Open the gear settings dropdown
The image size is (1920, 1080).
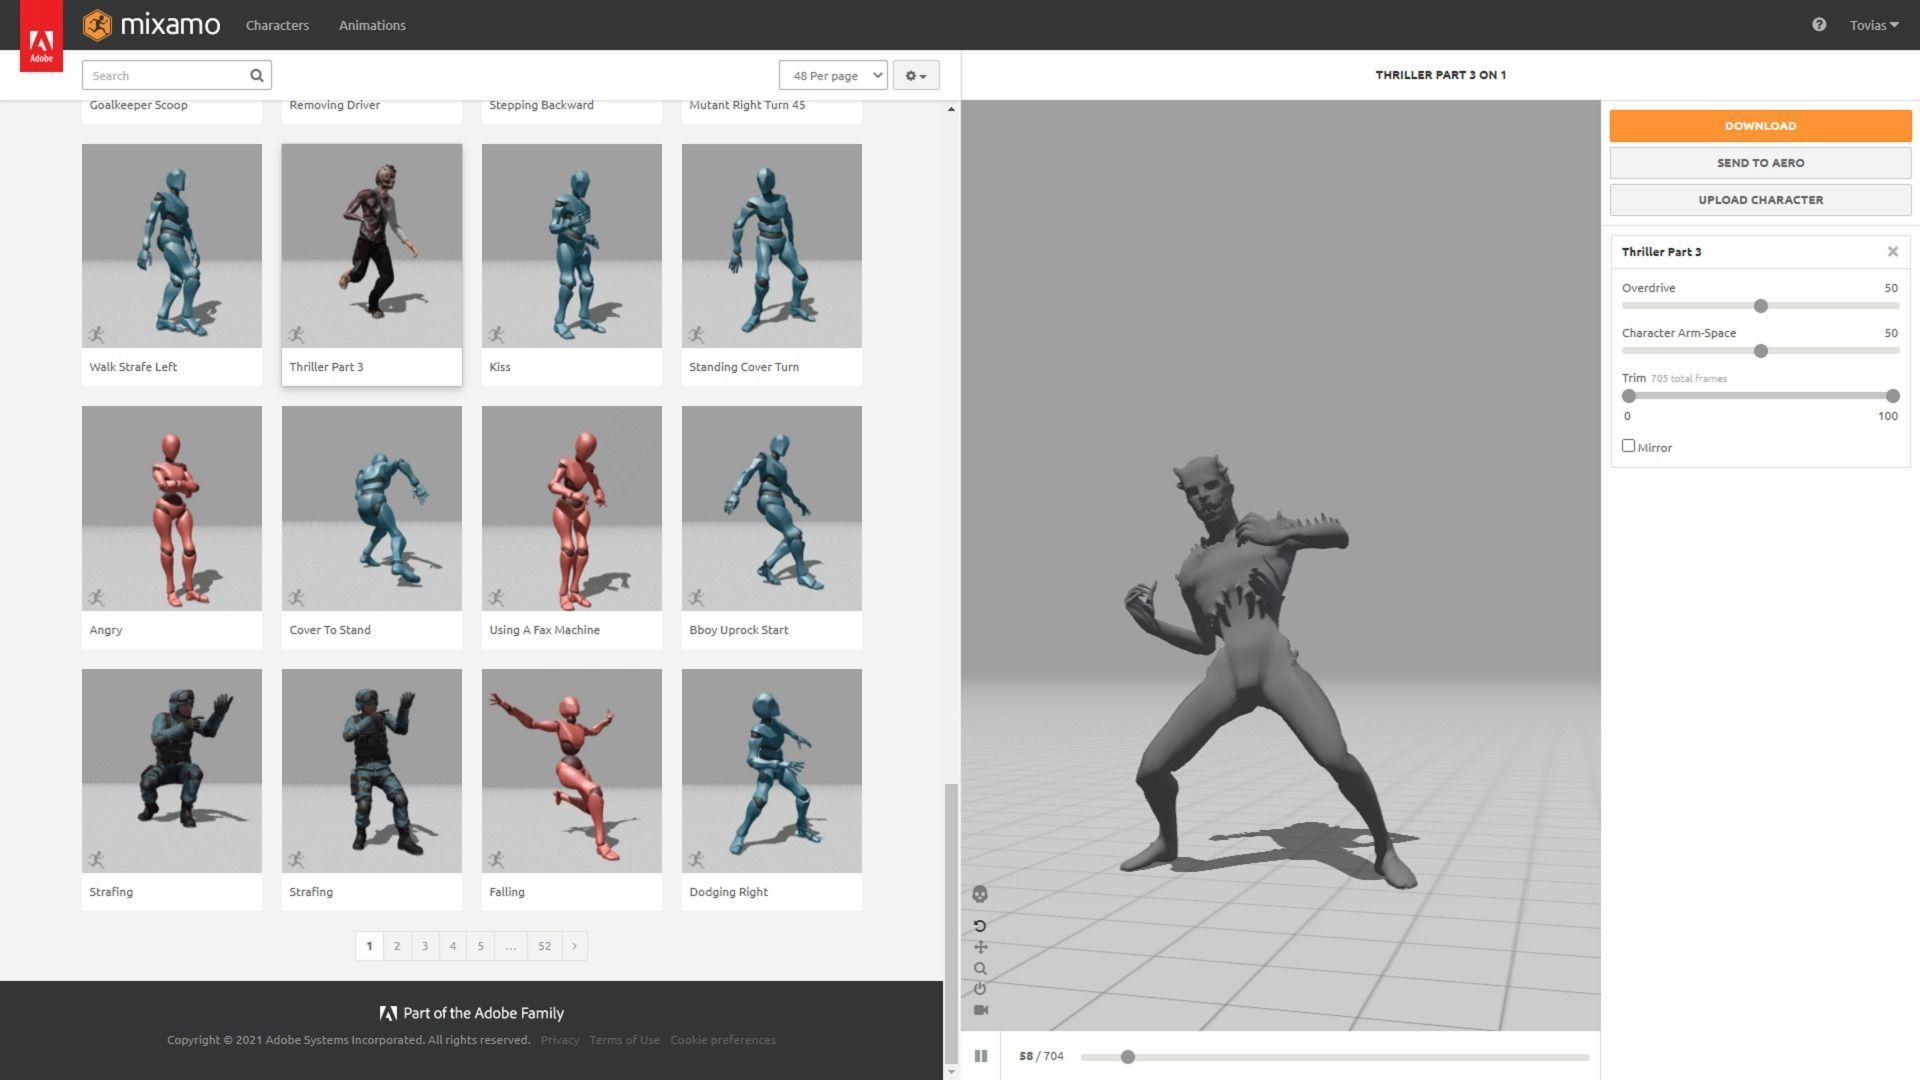(x=915, y=76)
